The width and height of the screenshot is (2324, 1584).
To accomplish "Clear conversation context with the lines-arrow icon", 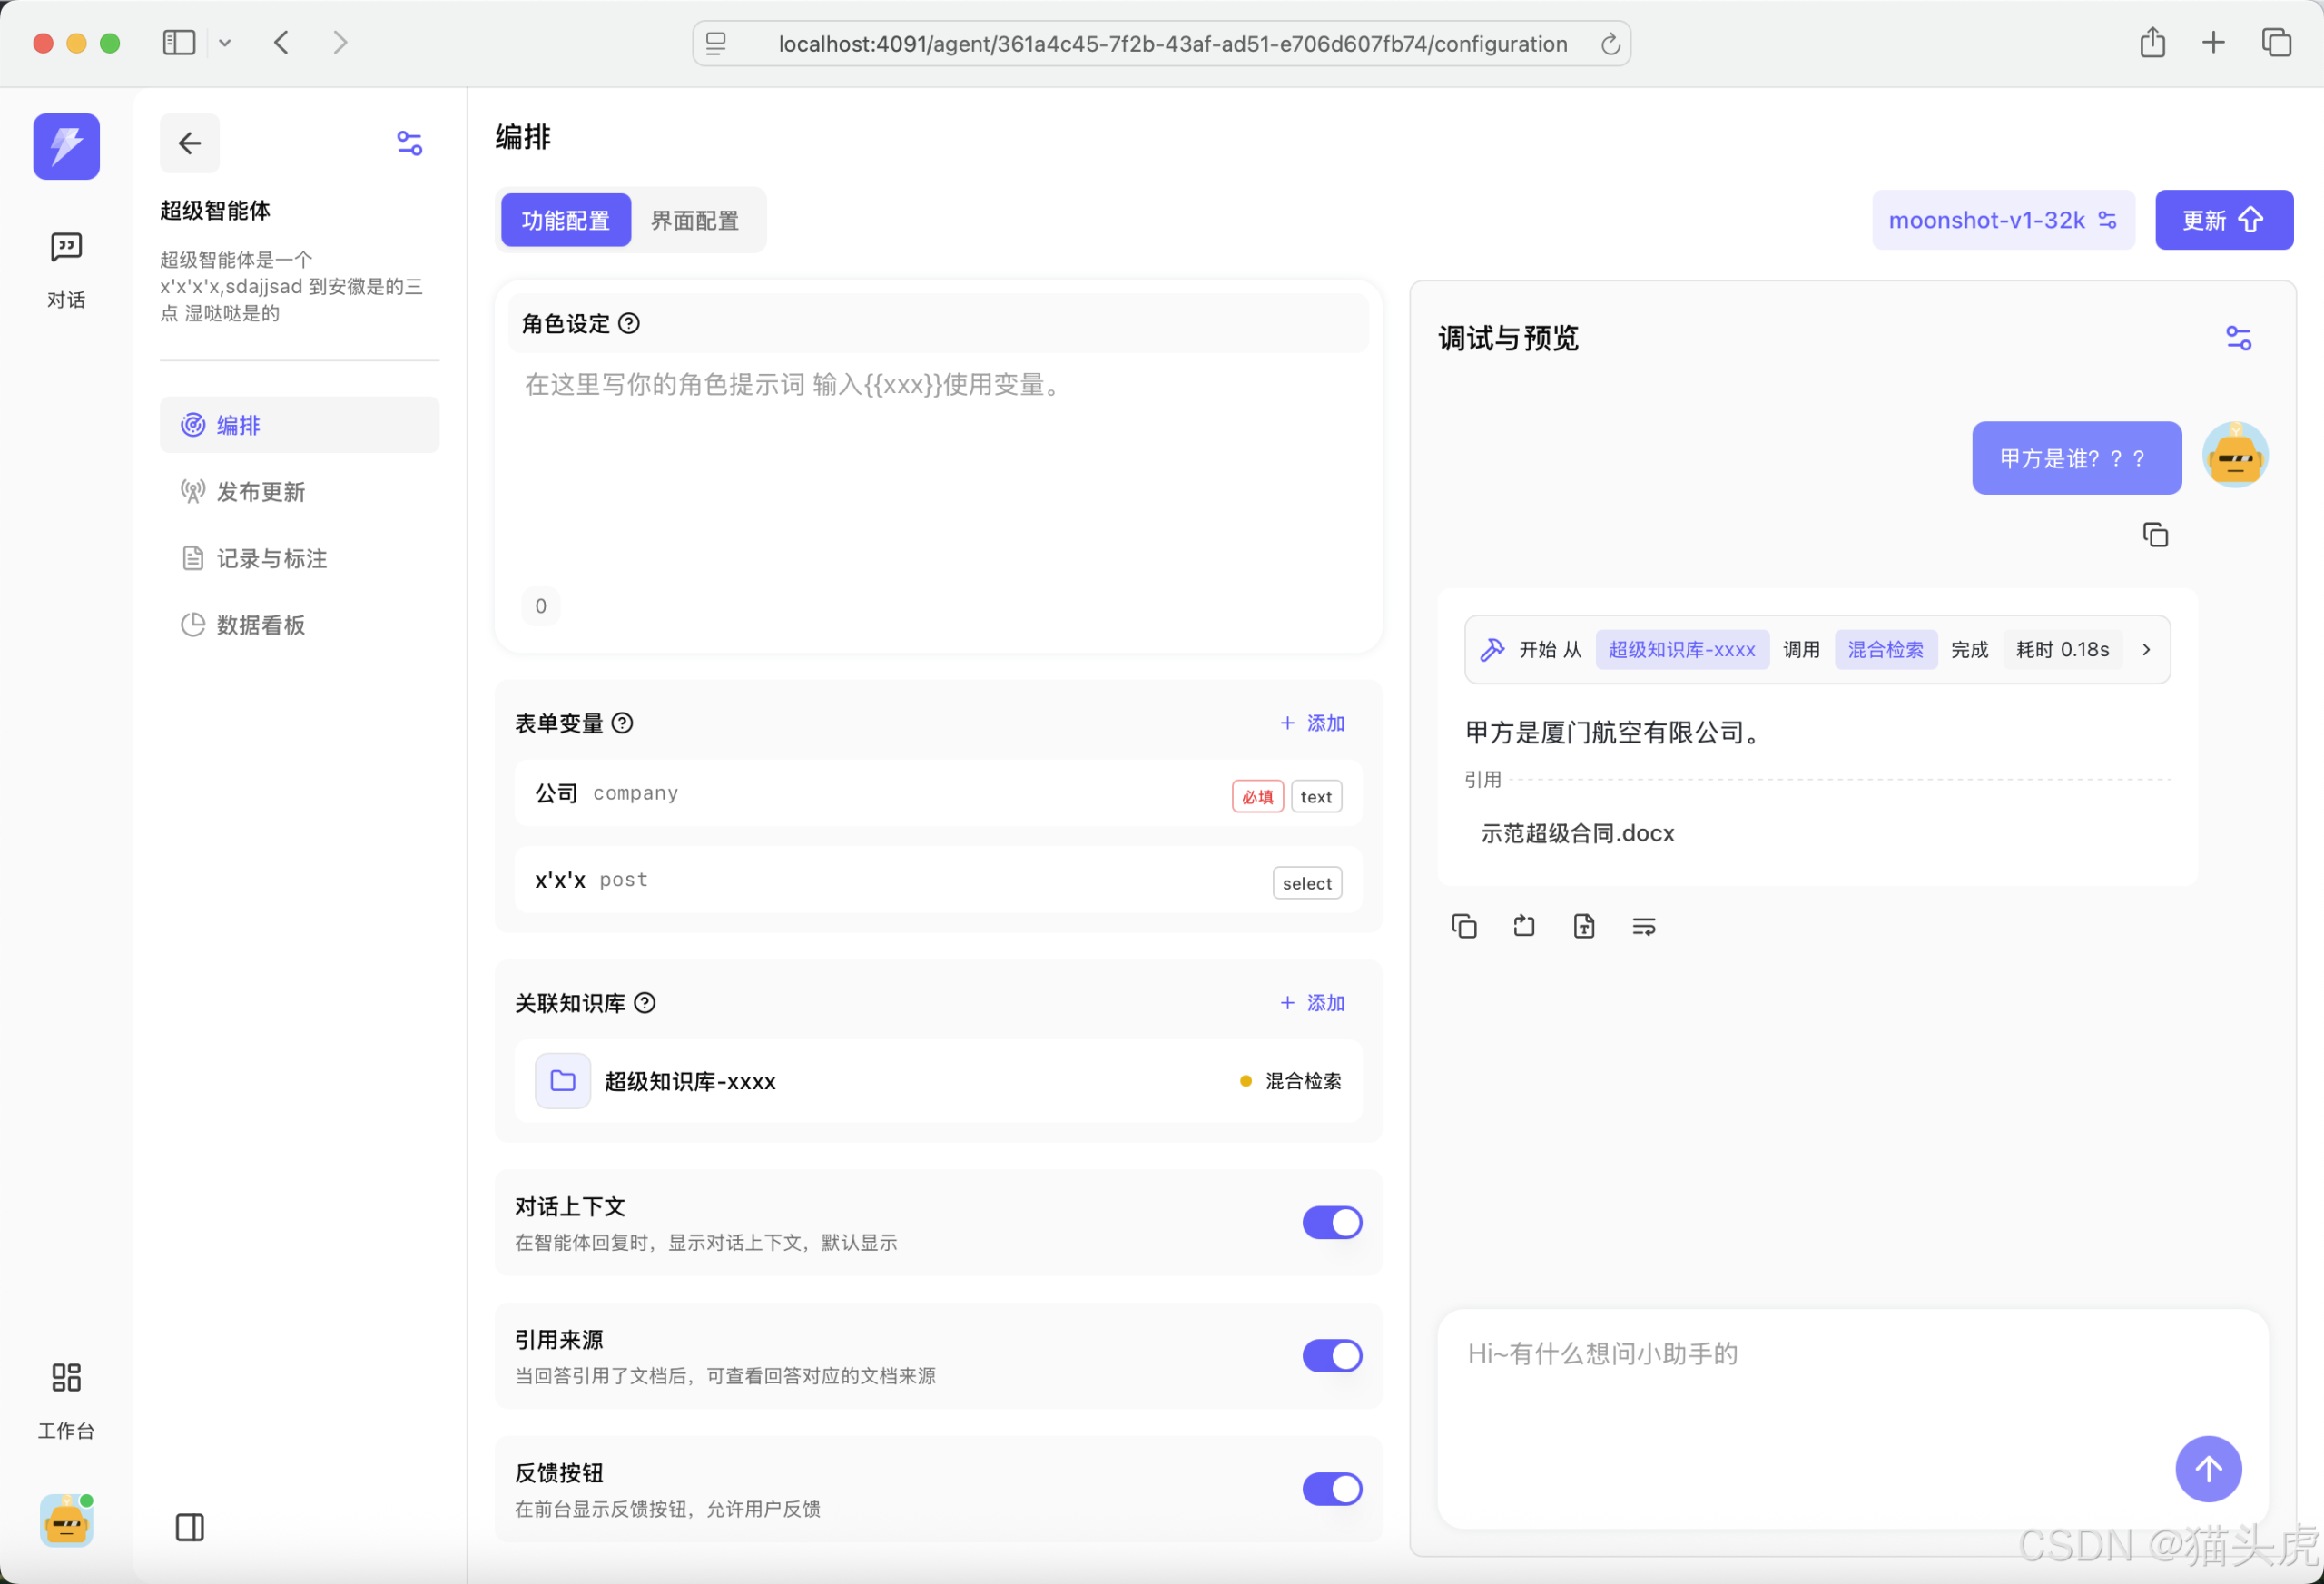I will click(x=1643, y=925).
